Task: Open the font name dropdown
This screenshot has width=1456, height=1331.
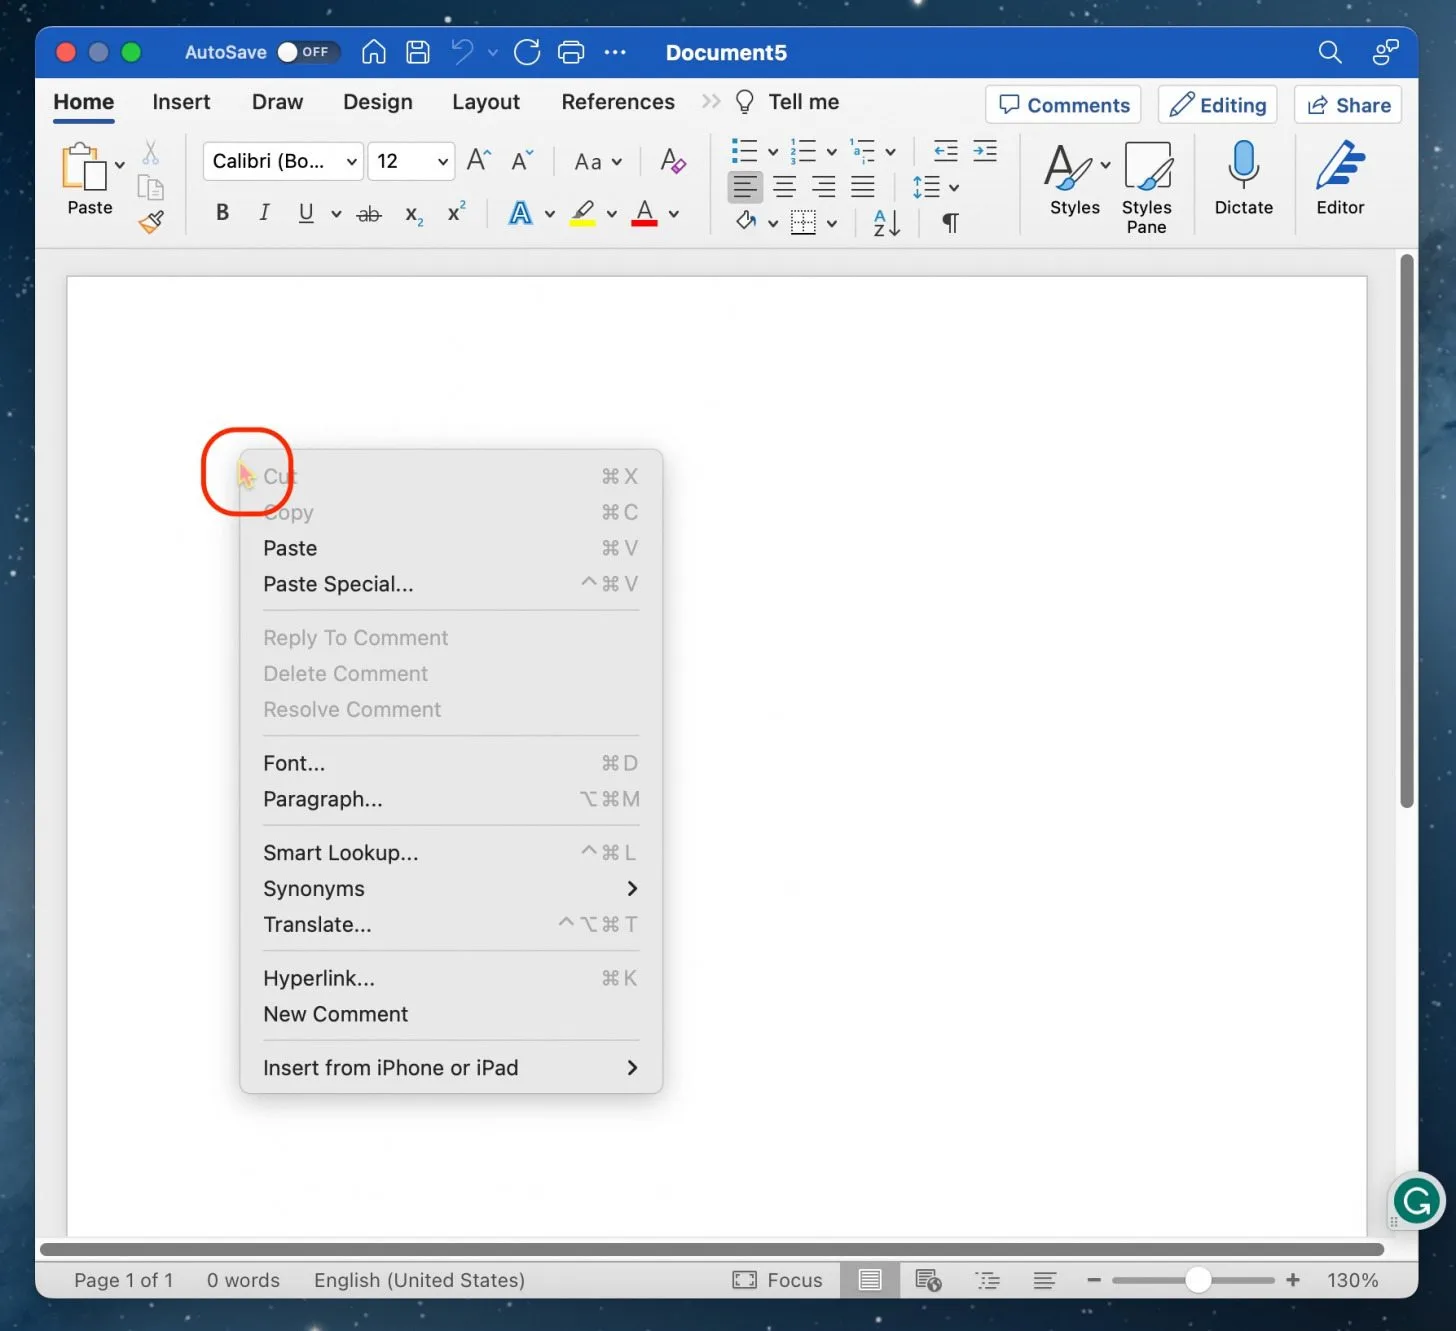Action: (x=351, y=161)
